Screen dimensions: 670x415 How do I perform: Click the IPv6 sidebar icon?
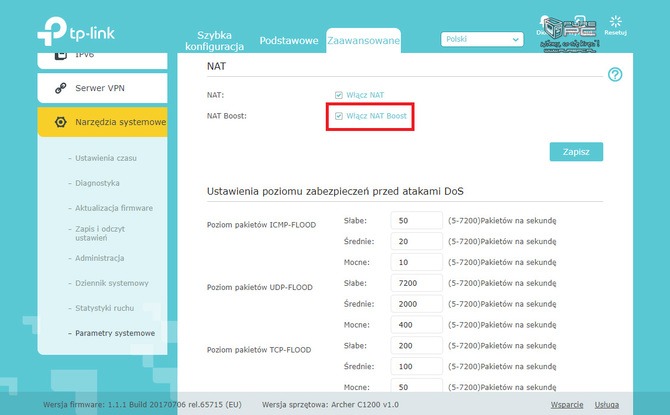[x=60, y=55]
